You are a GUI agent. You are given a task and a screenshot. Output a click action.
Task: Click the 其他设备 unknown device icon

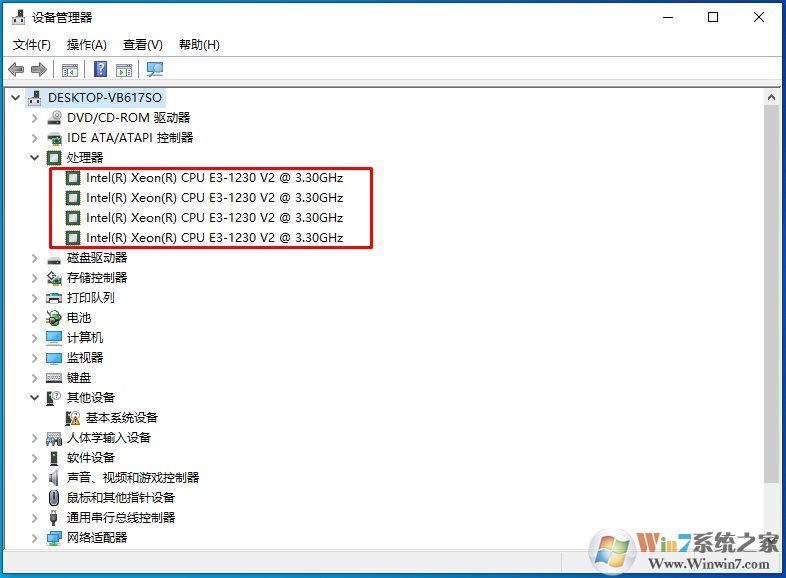click(53, 398)
